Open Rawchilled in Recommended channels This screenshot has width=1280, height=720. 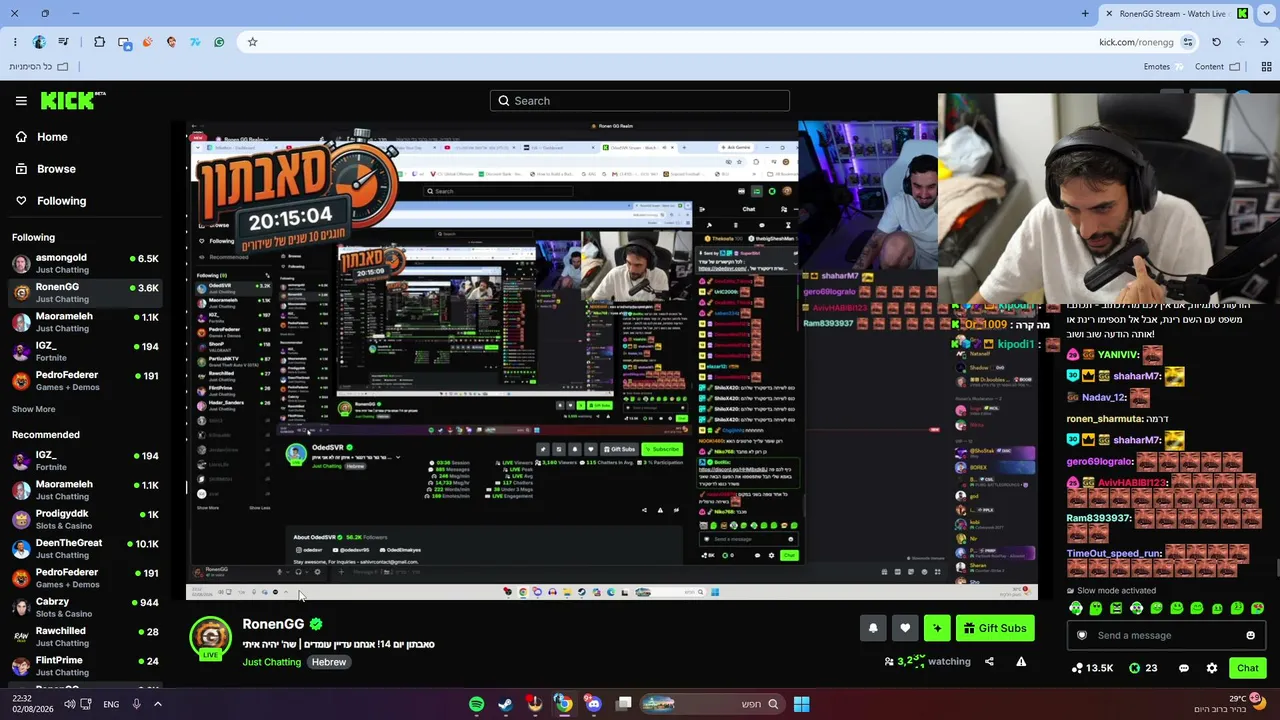point(85,637)
